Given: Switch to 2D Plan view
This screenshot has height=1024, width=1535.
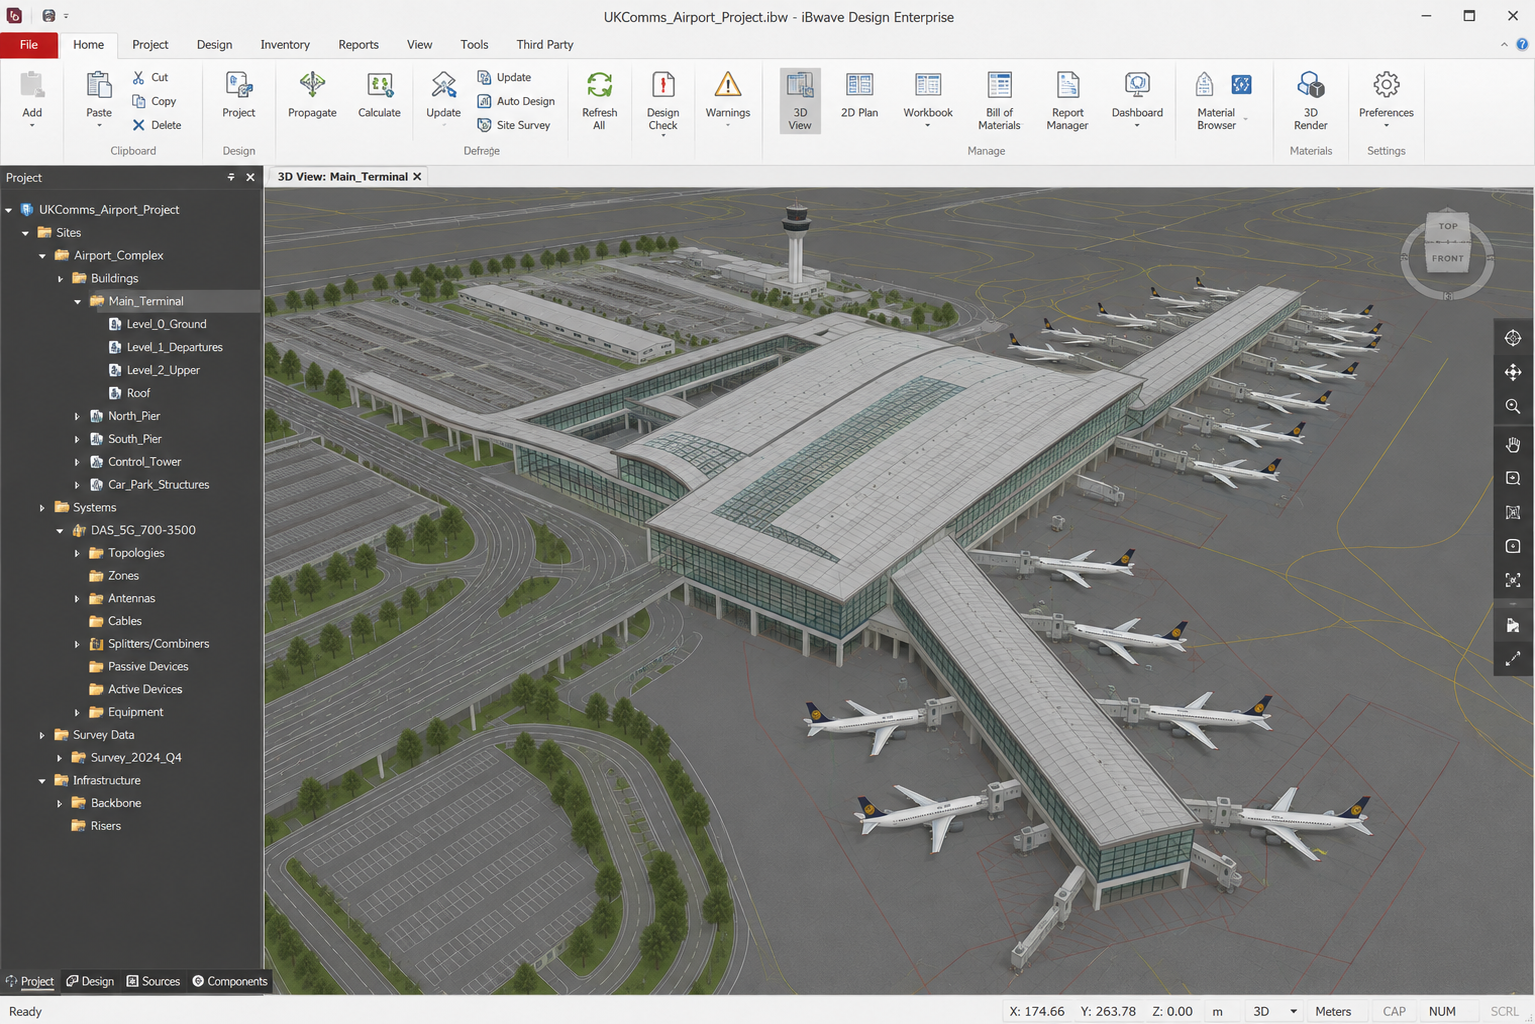Looking at the screenshot, I should click(859, 96).
